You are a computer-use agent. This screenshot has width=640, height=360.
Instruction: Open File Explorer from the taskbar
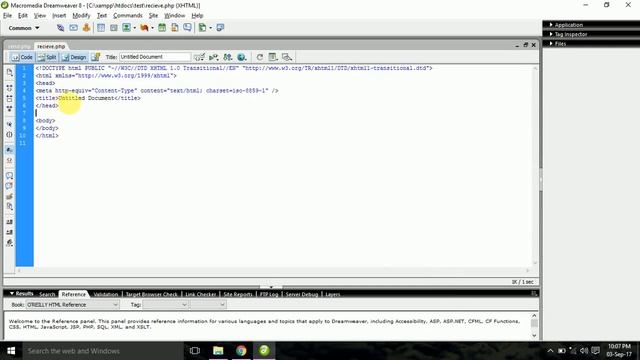point(218,351)
